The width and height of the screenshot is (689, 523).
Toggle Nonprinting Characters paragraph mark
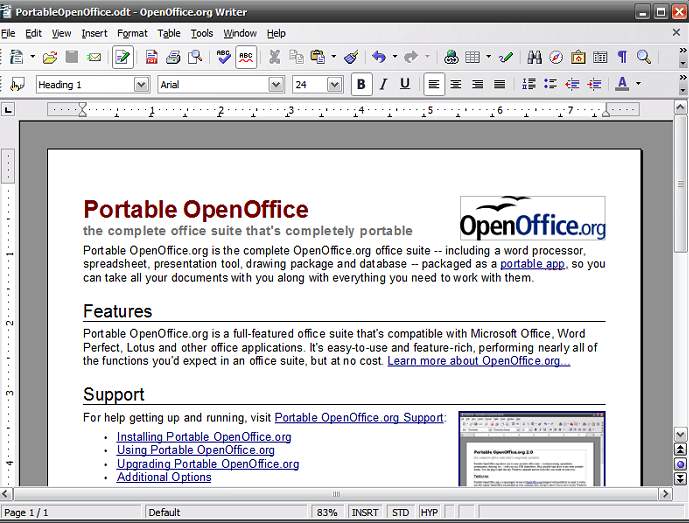tap(622, 57)
